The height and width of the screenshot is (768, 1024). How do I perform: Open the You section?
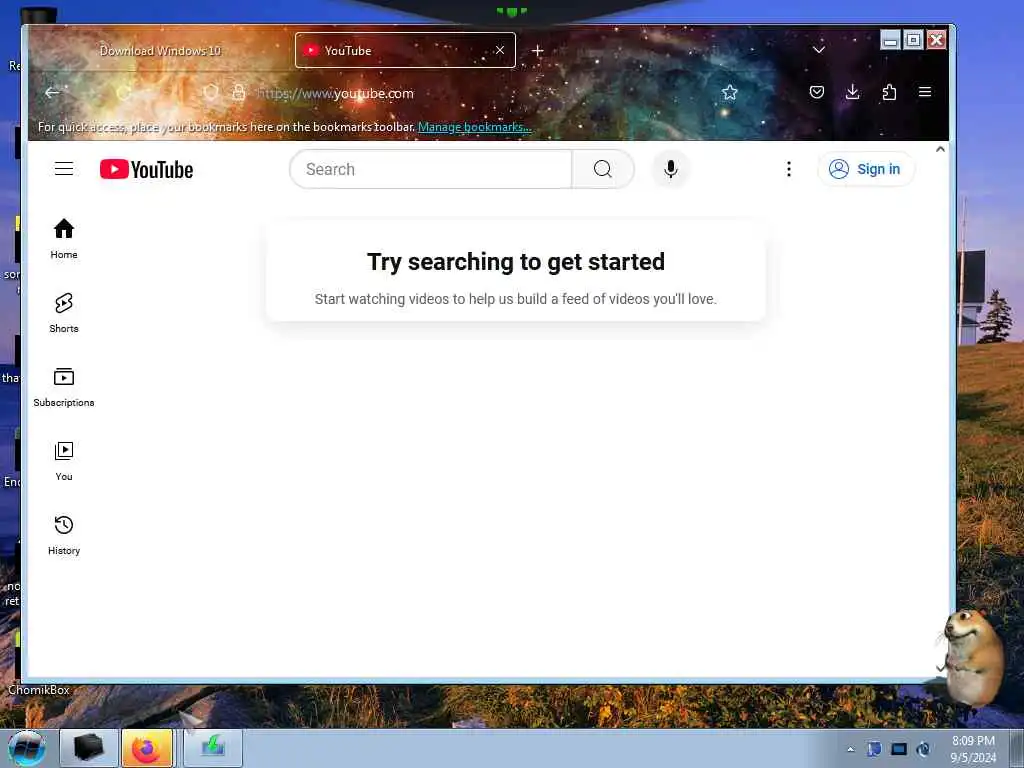coord(63,461)
